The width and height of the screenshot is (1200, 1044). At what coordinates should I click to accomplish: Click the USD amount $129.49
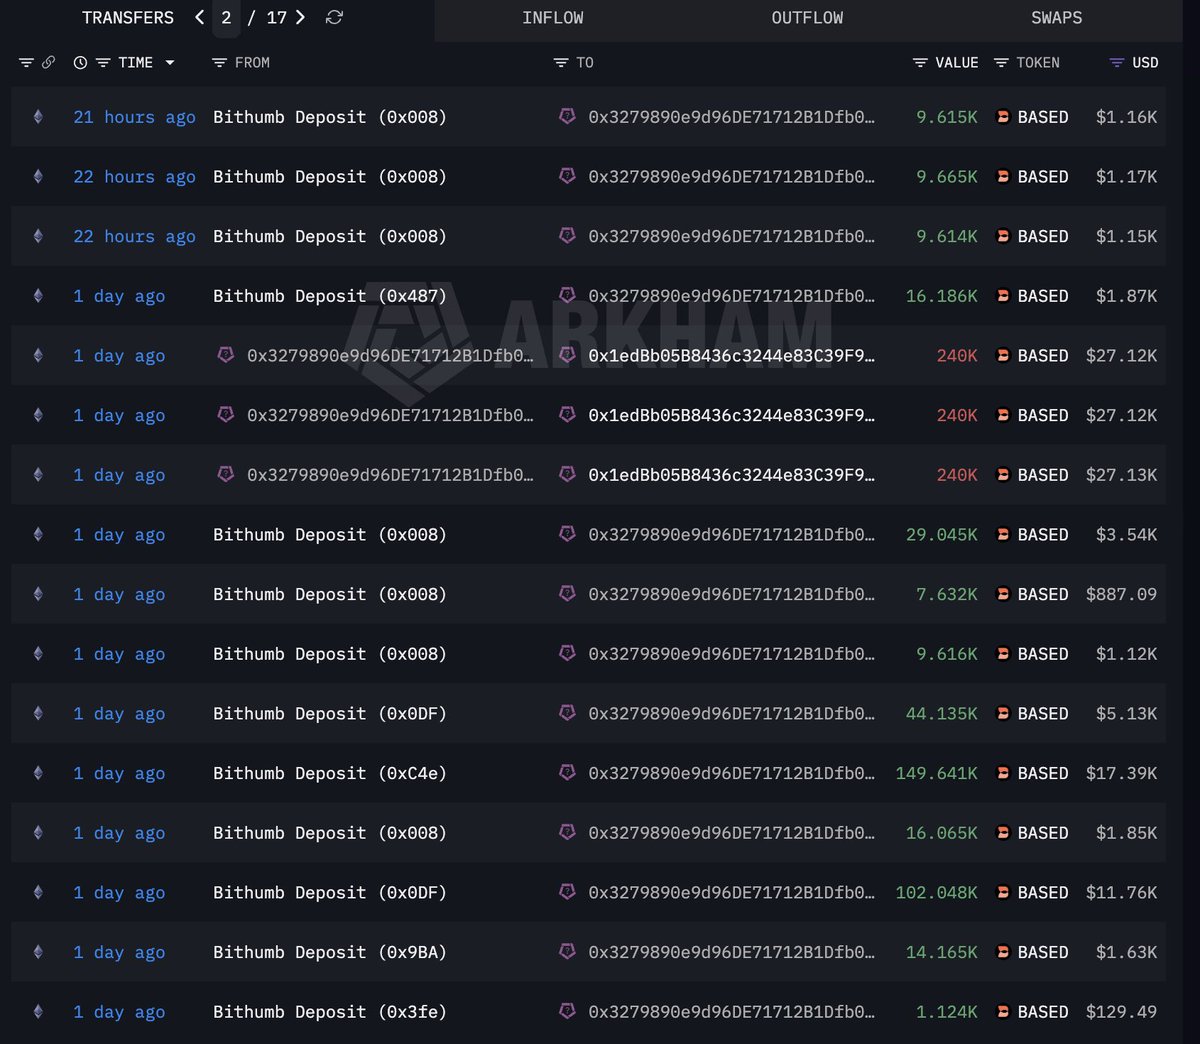(x=1122, y=1012)
